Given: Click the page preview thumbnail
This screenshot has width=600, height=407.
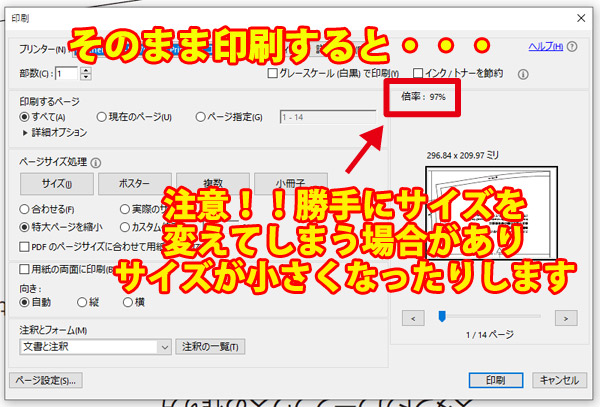Looking at the screenshot, I should (x=491, y=213).
